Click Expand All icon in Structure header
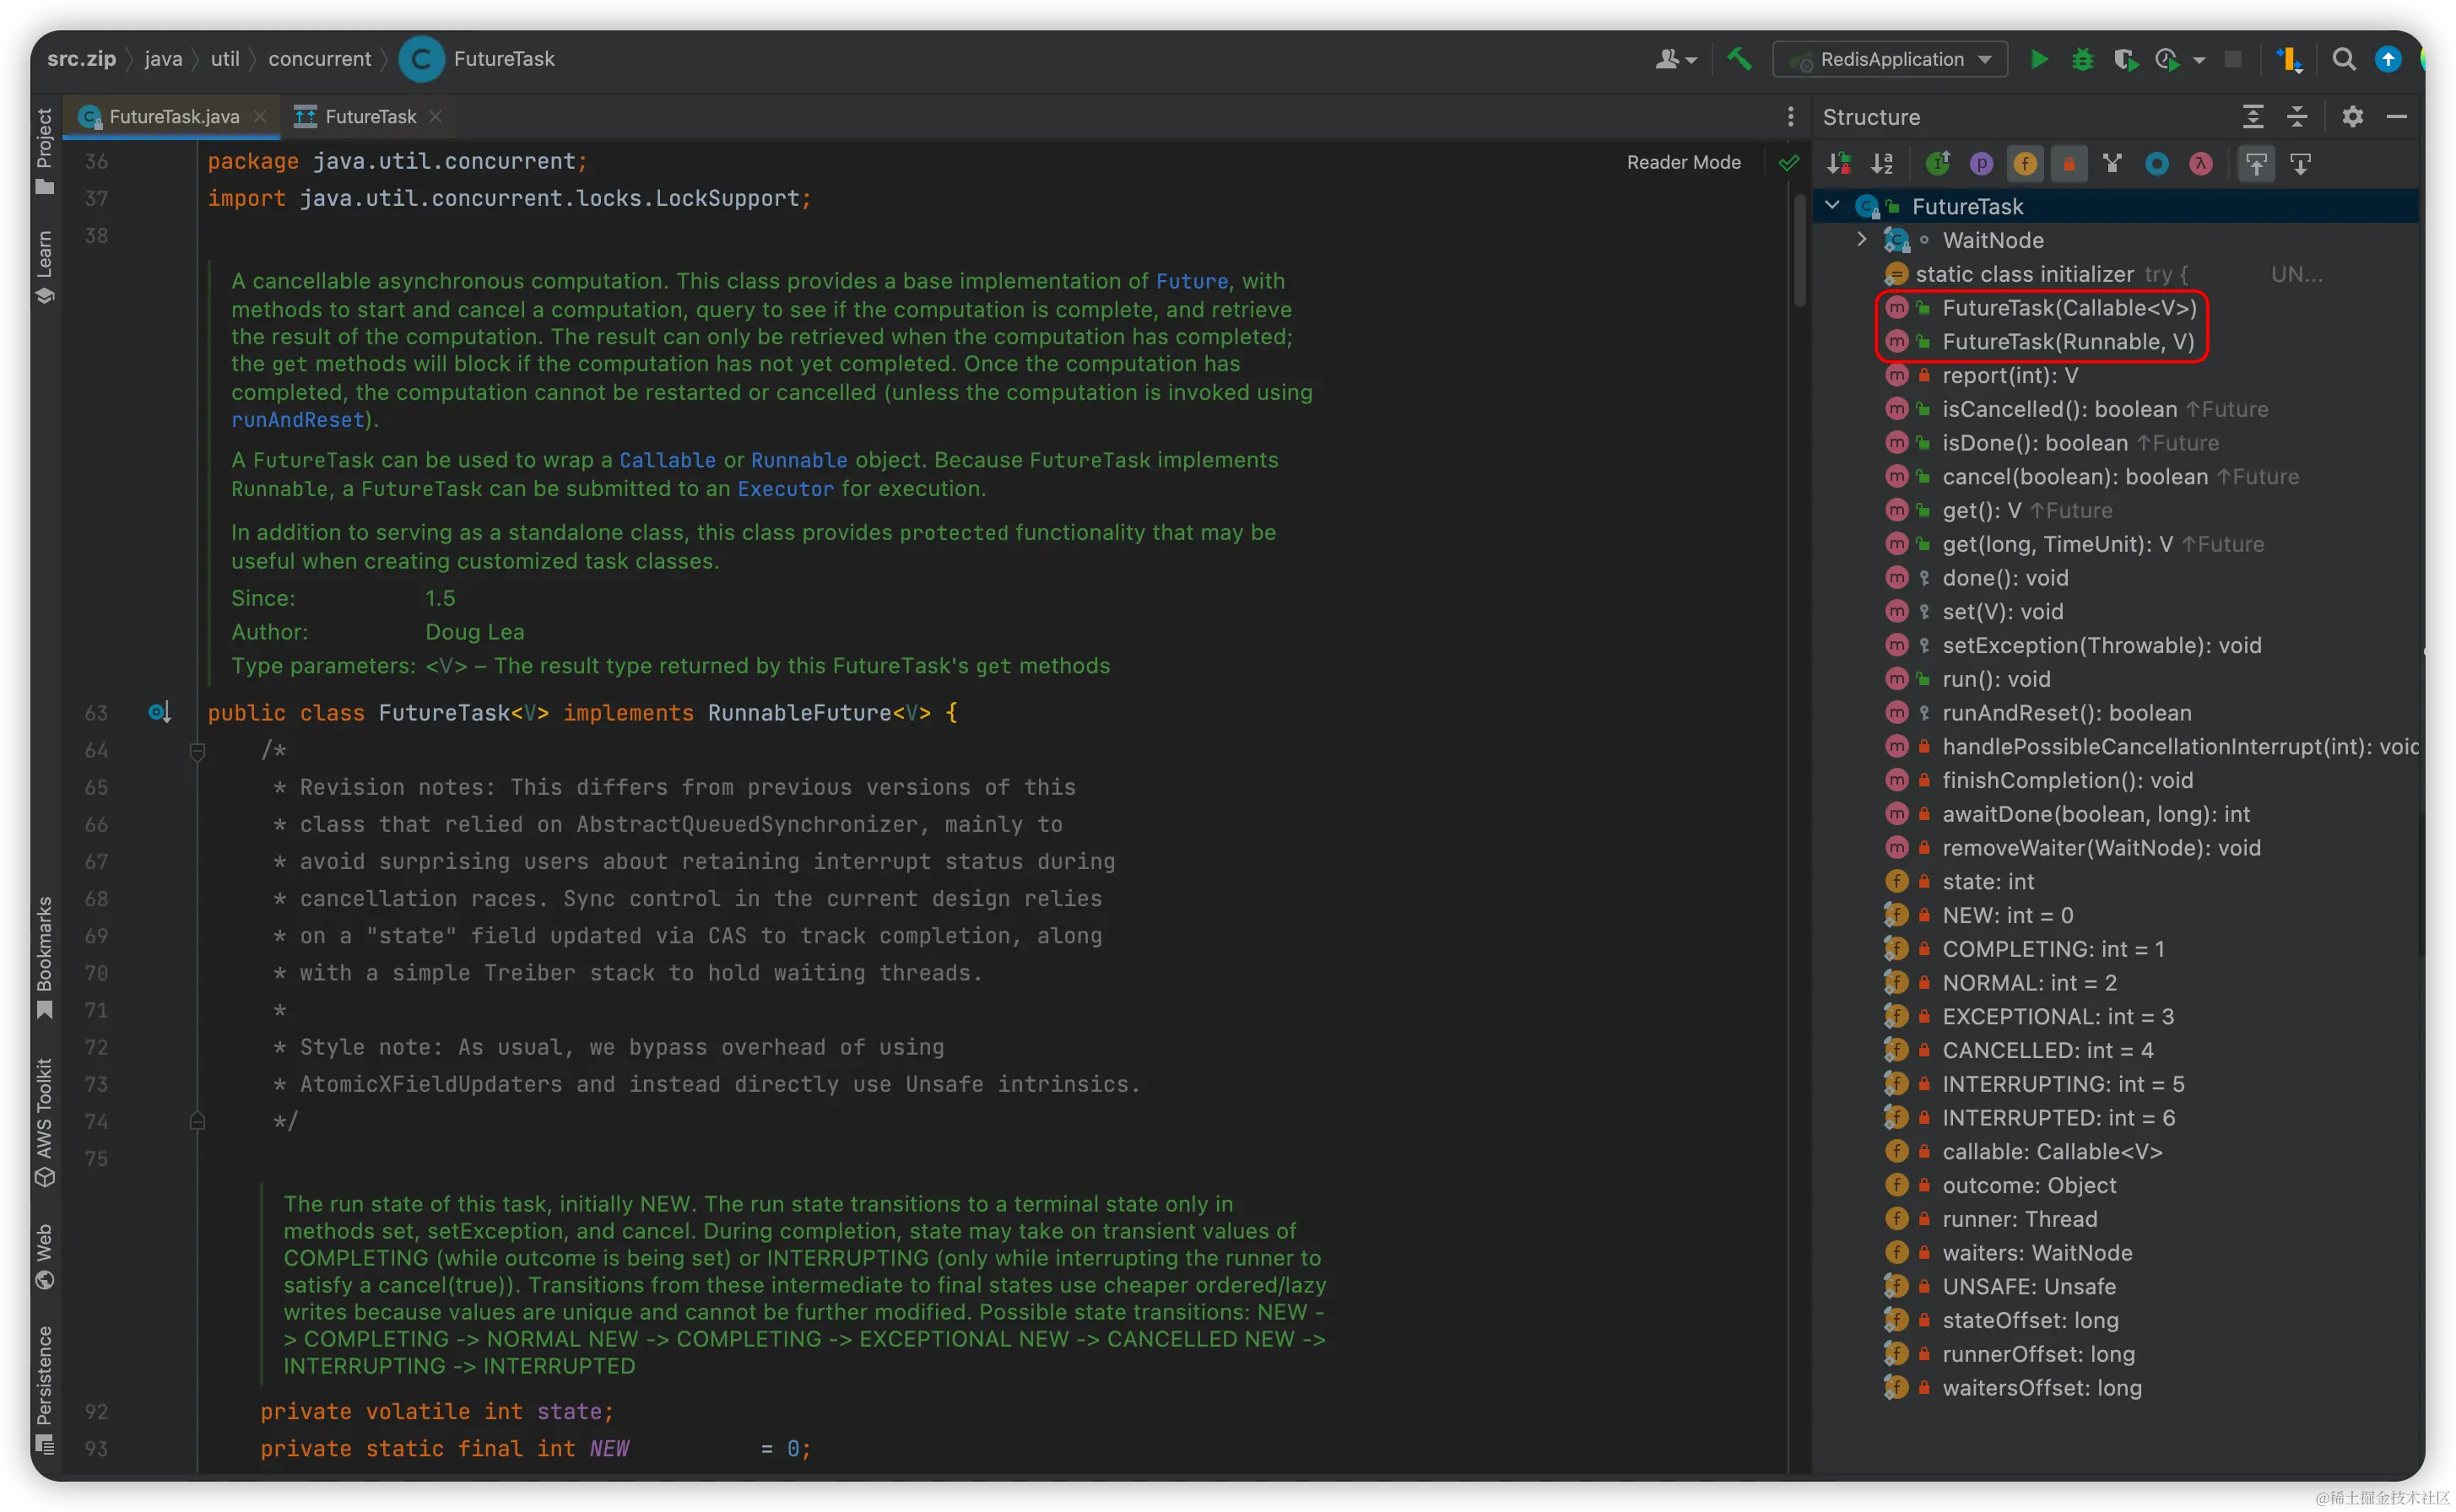 pos(2253,117)
